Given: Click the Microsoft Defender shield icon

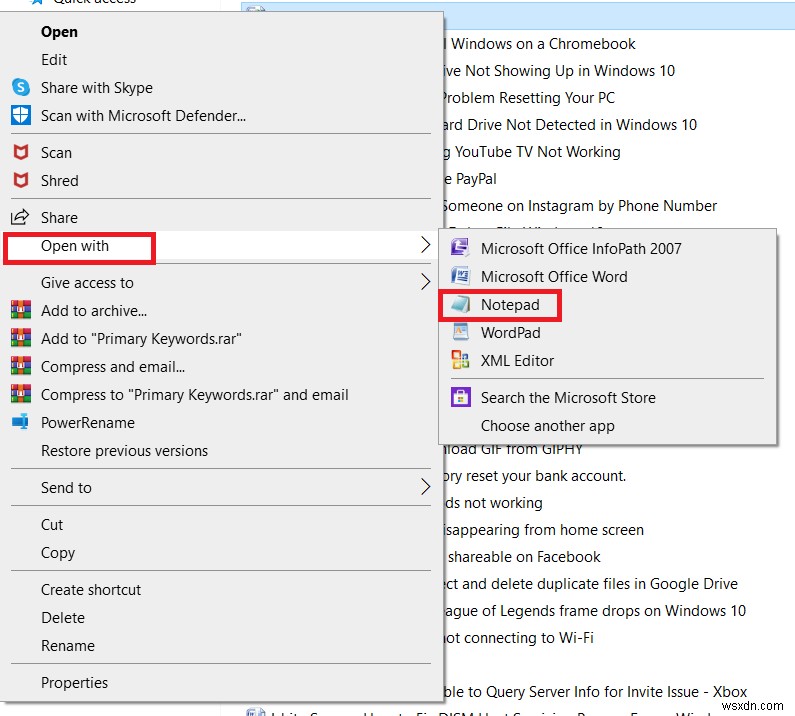Looking at the screenshot, I should coord(20,115).
